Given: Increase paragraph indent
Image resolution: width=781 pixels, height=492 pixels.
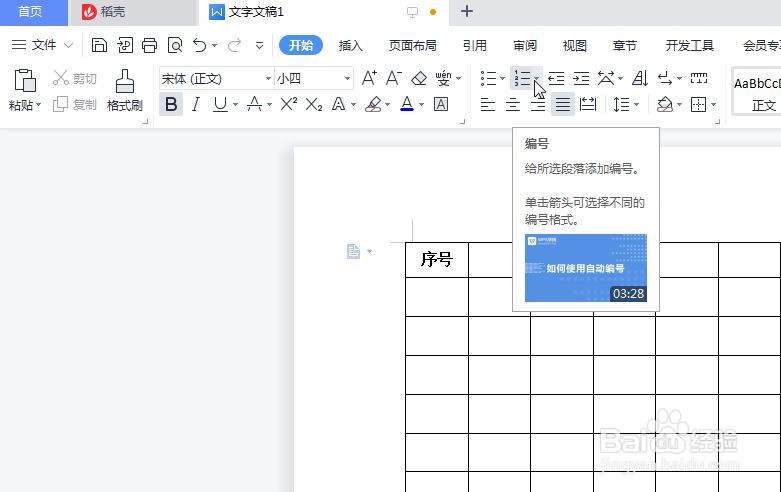Looking at the screenshot, I should pos(581,78).
